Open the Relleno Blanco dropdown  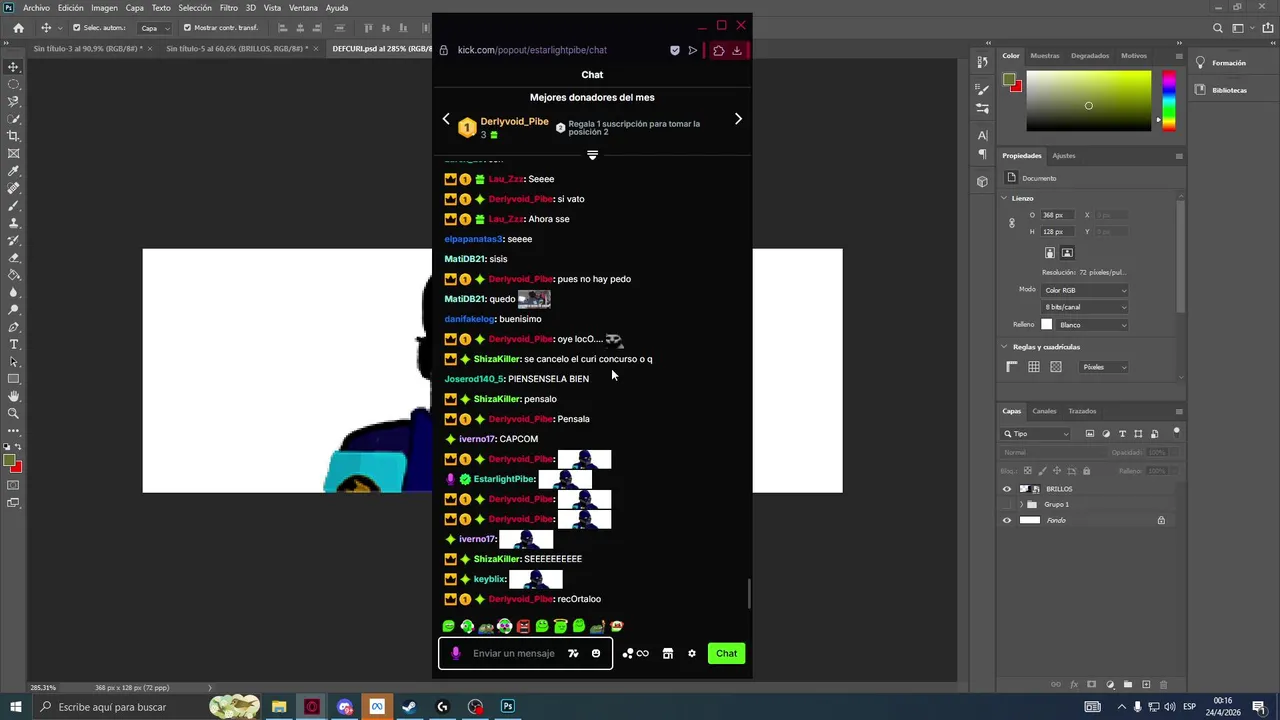1093,324
